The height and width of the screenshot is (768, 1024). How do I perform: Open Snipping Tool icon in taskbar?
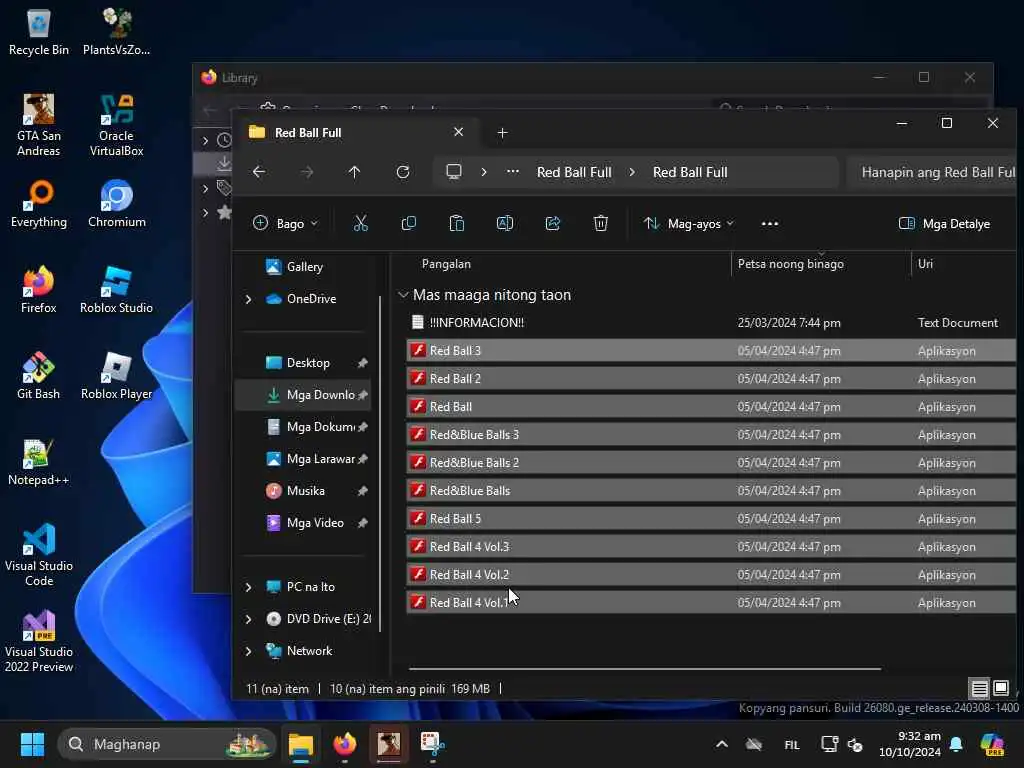click(432, 744)
